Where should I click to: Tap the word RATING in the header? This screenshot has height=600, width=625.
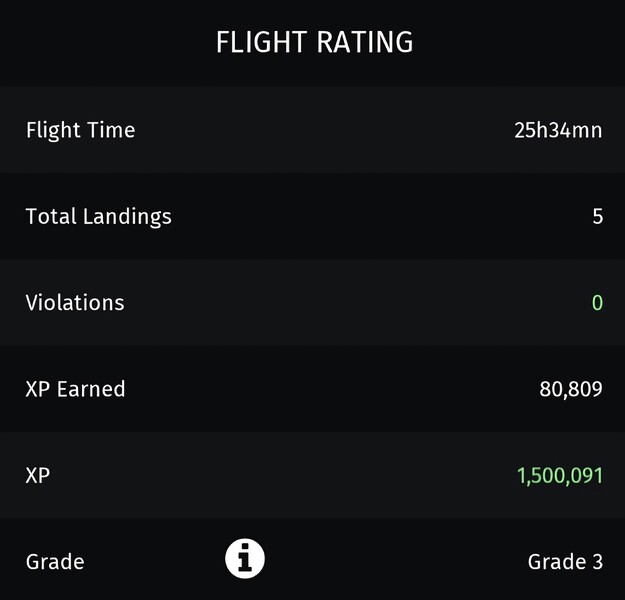point(365,42)
